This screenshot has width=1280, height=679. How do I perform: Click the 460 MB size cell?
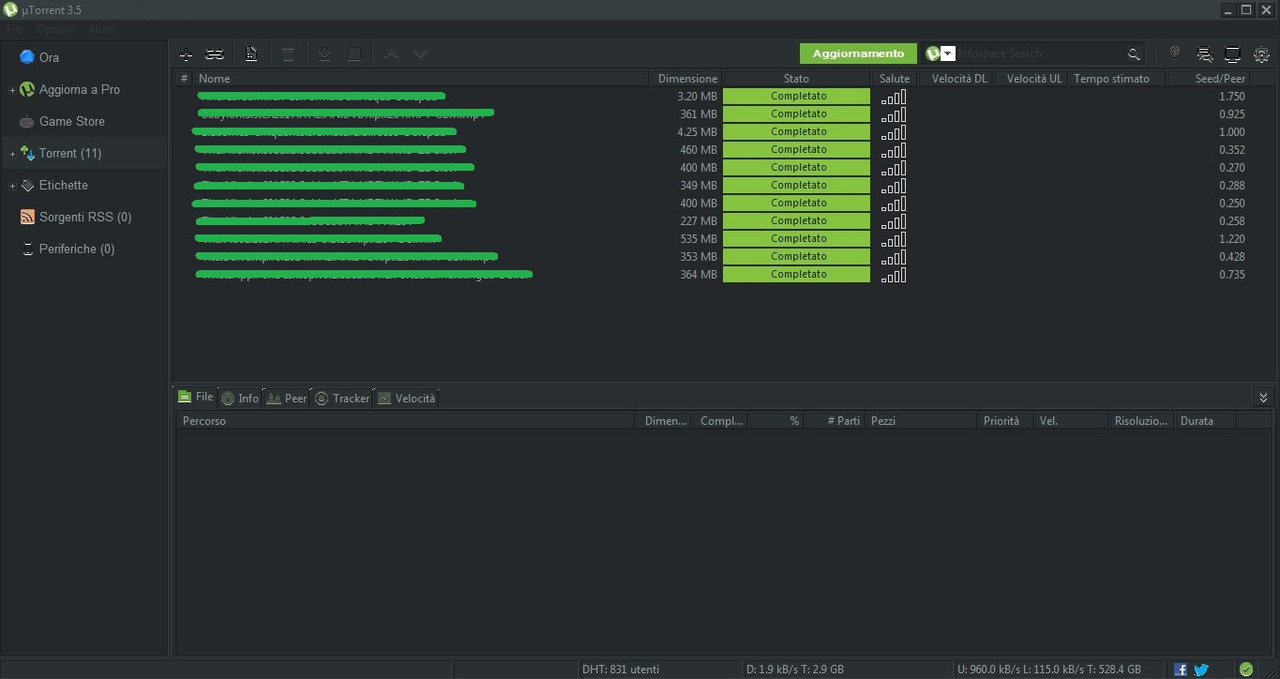pos(698,150)
